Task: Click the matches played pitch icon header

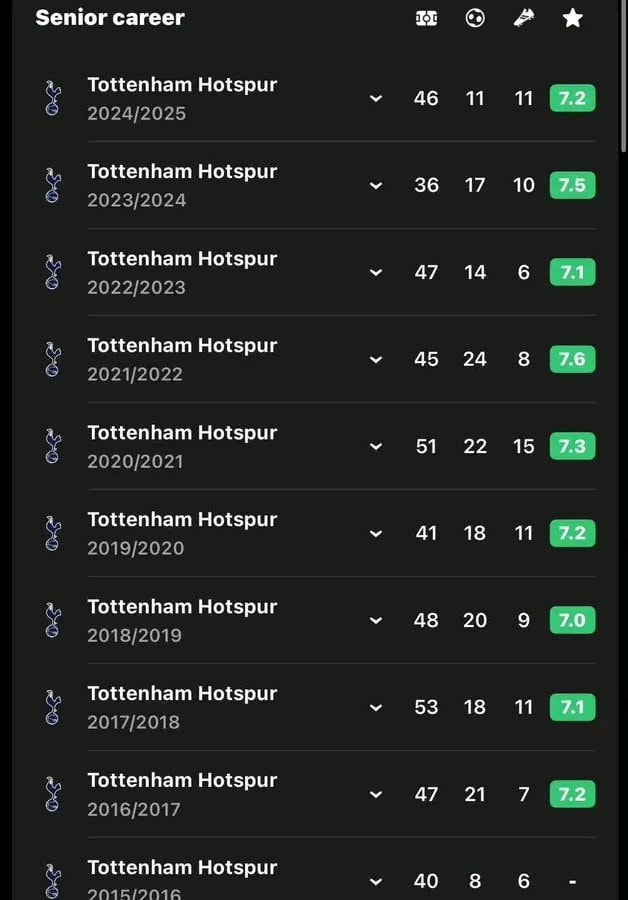Action: 426,18
